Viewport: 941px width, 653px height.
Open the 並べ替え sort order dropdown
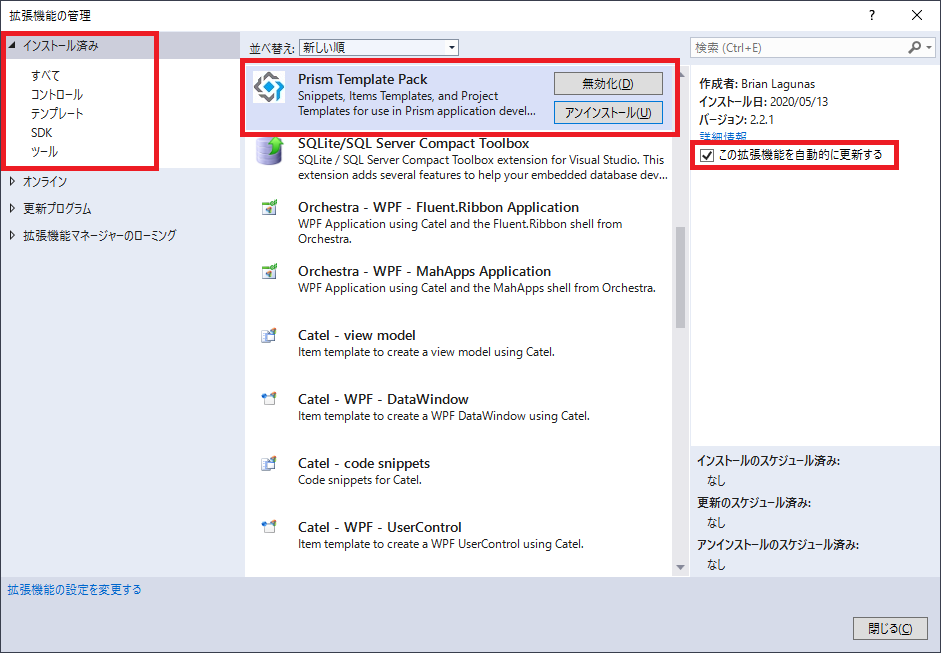coord(379,47)
